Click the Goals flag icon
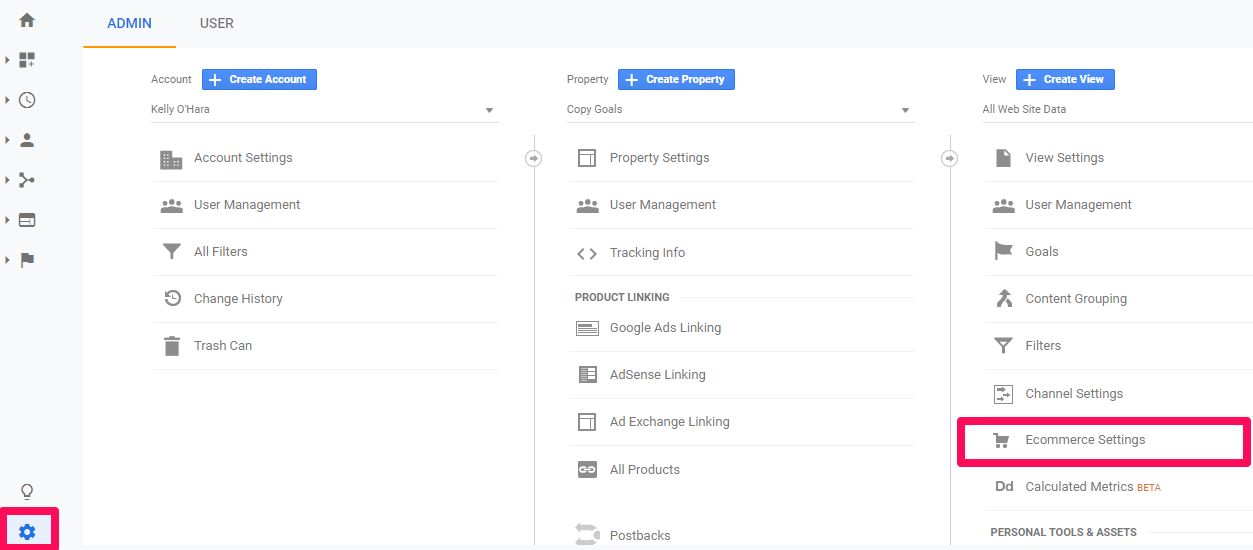 click(1003, 252)
